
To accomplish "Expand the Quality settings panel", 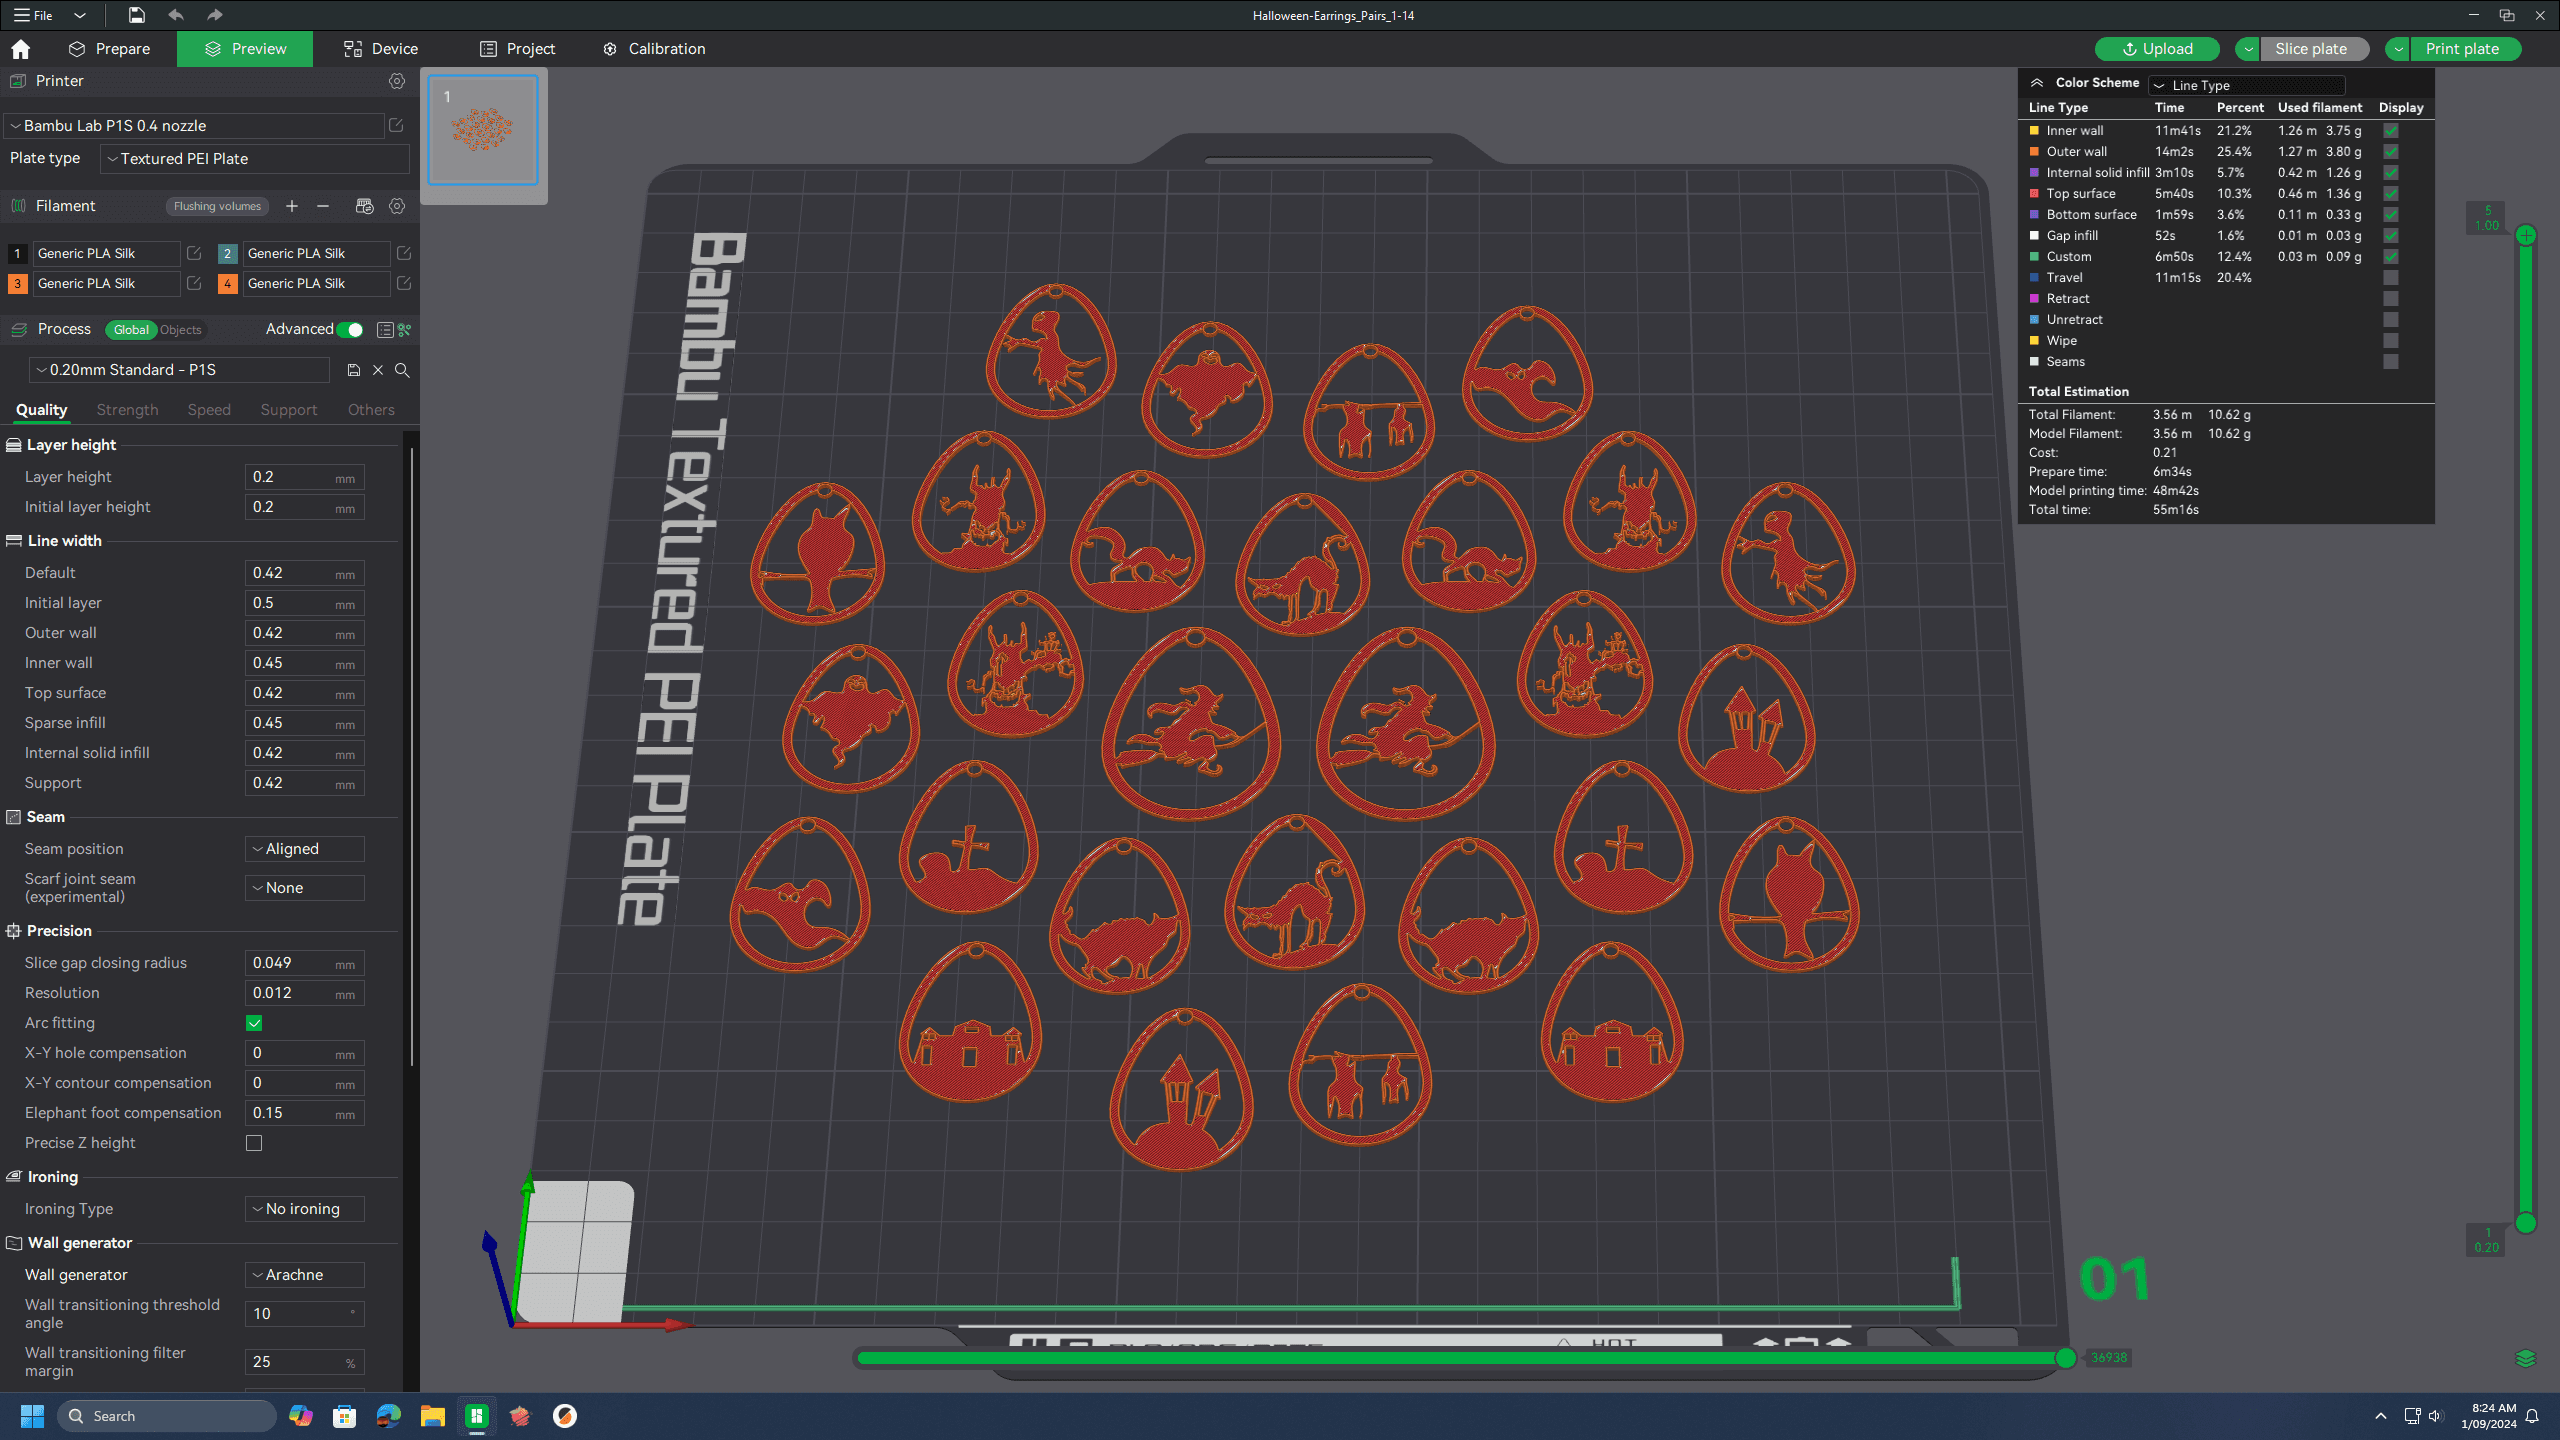I will click(39, 410).
